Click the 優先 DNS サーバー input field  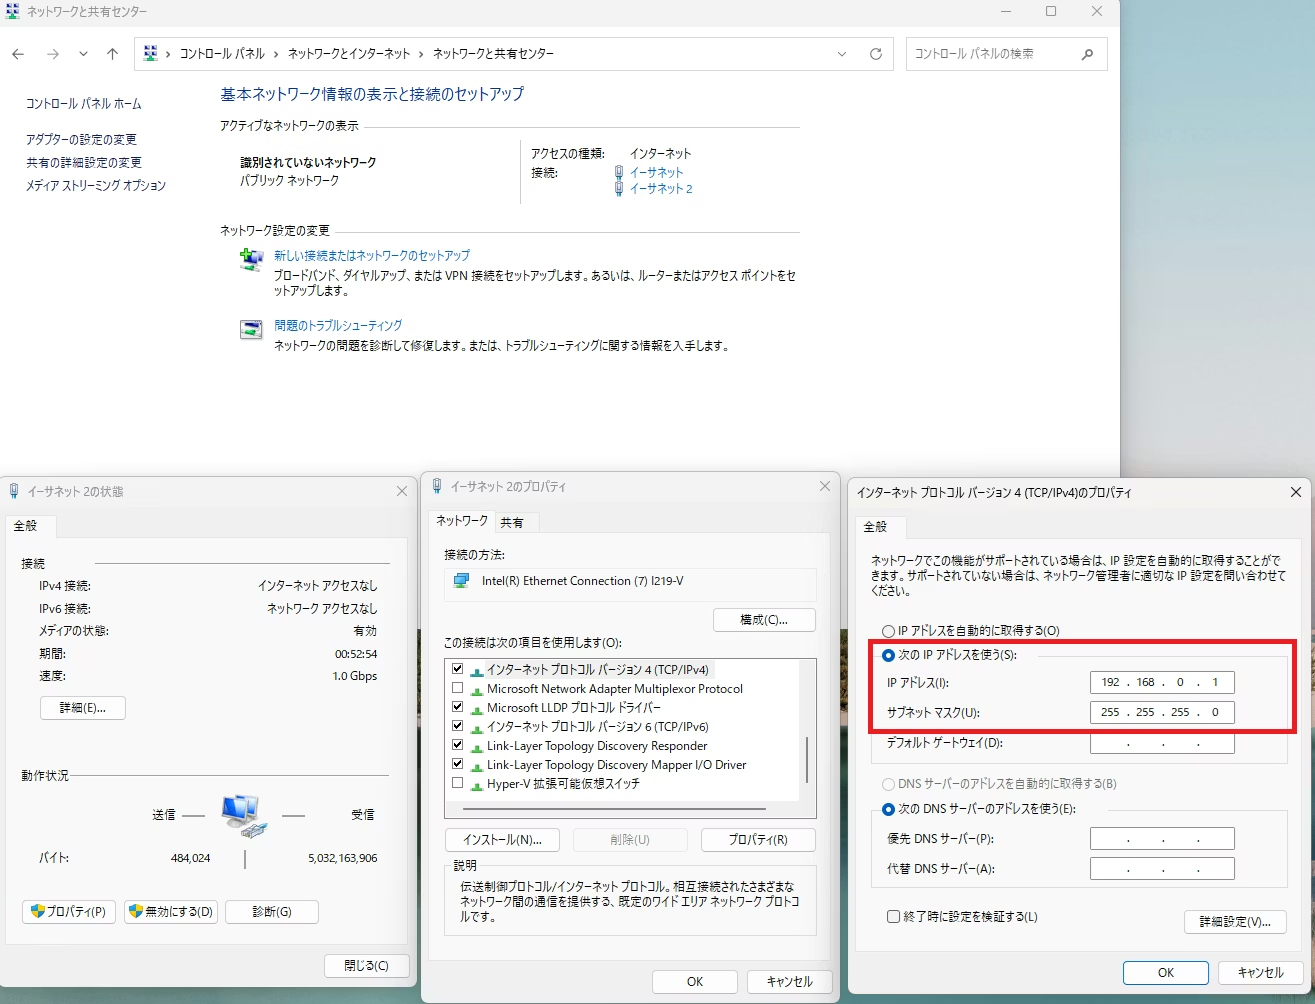coord(1162,838)
